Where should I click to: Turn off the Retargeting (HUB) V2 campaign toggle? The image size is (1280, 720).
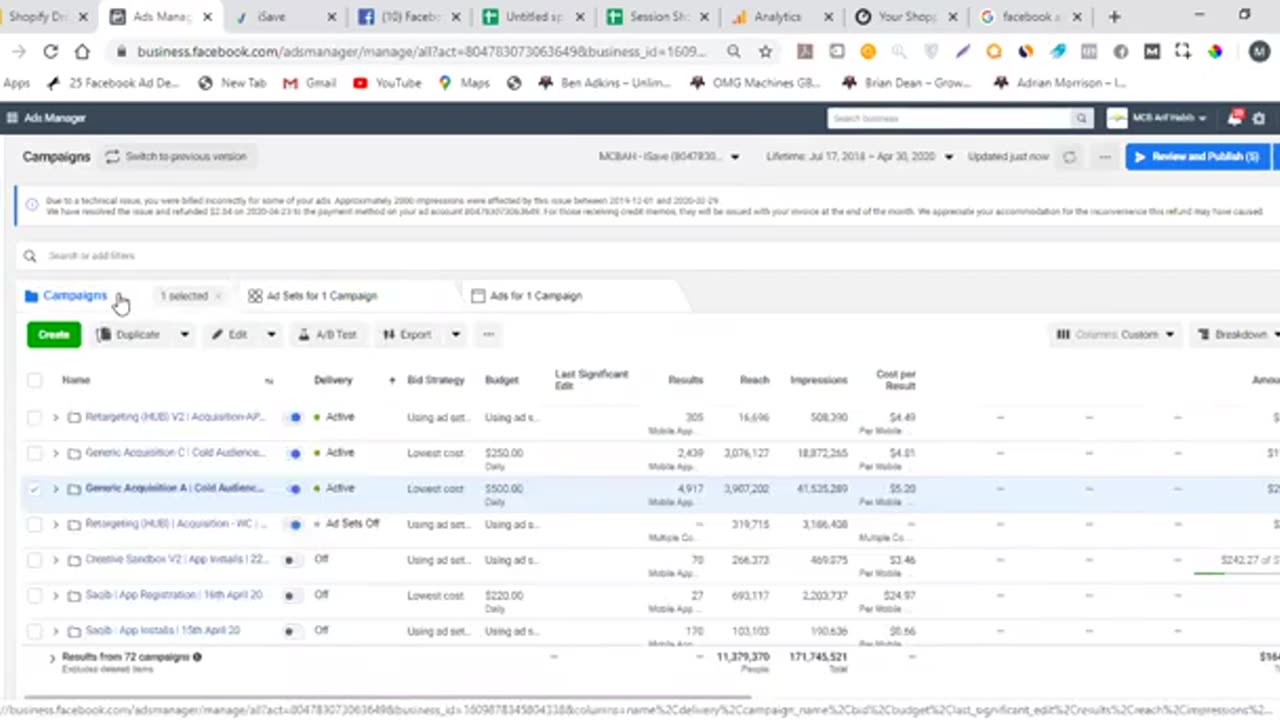coord(293,417)
